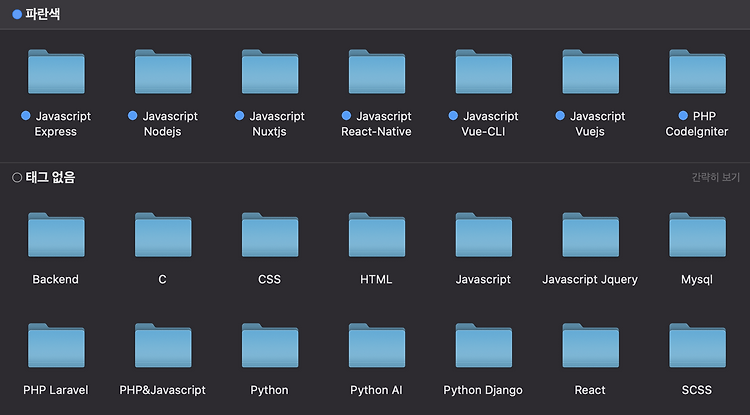Click the "SCSS" name label
Image resolution: width=750 pixels, height=415 pixels.
697,390
